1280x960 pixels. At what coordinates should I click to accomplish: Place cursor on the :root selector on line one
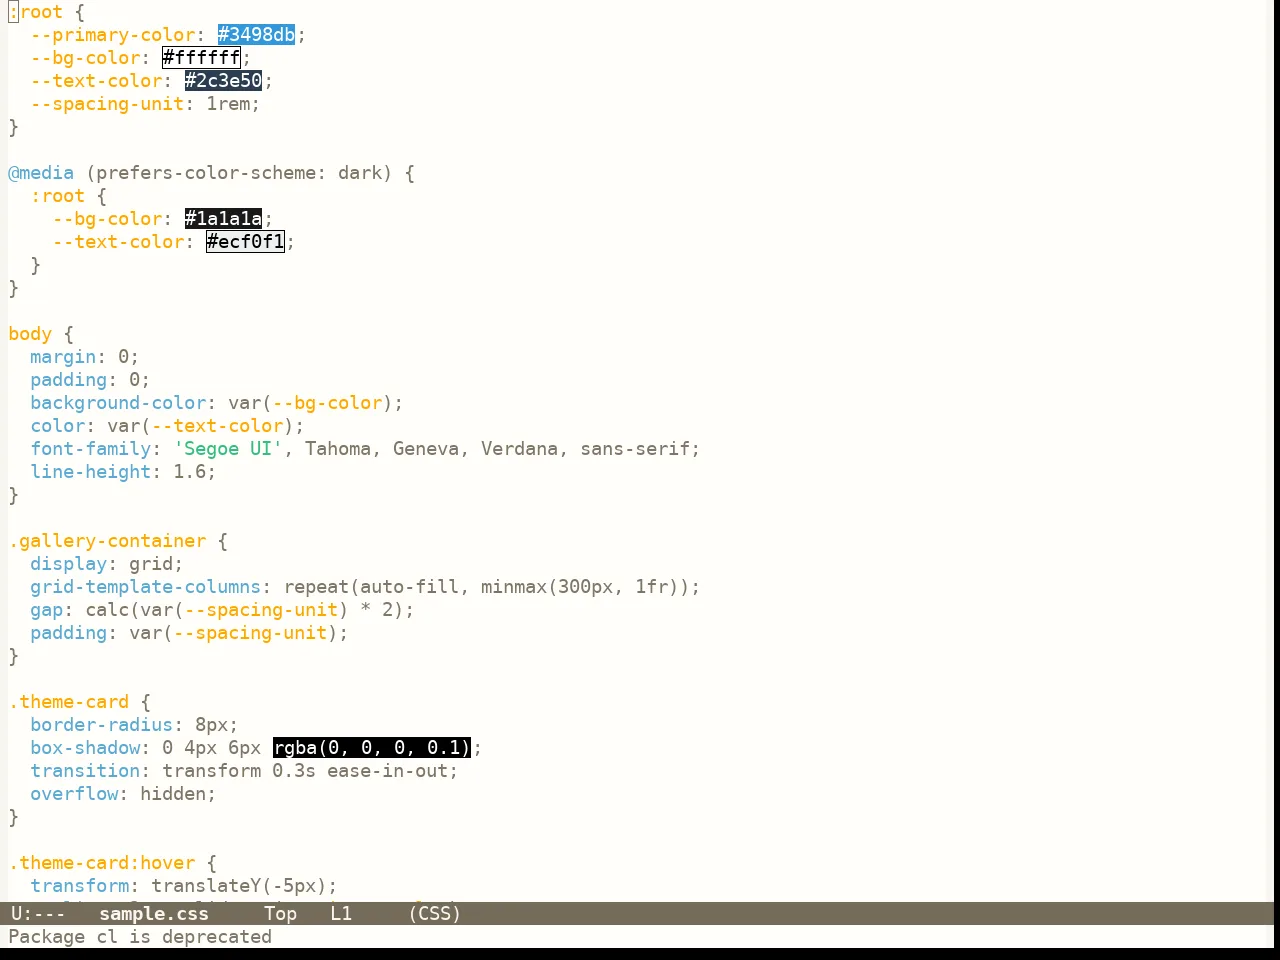[x=36, y=12]
